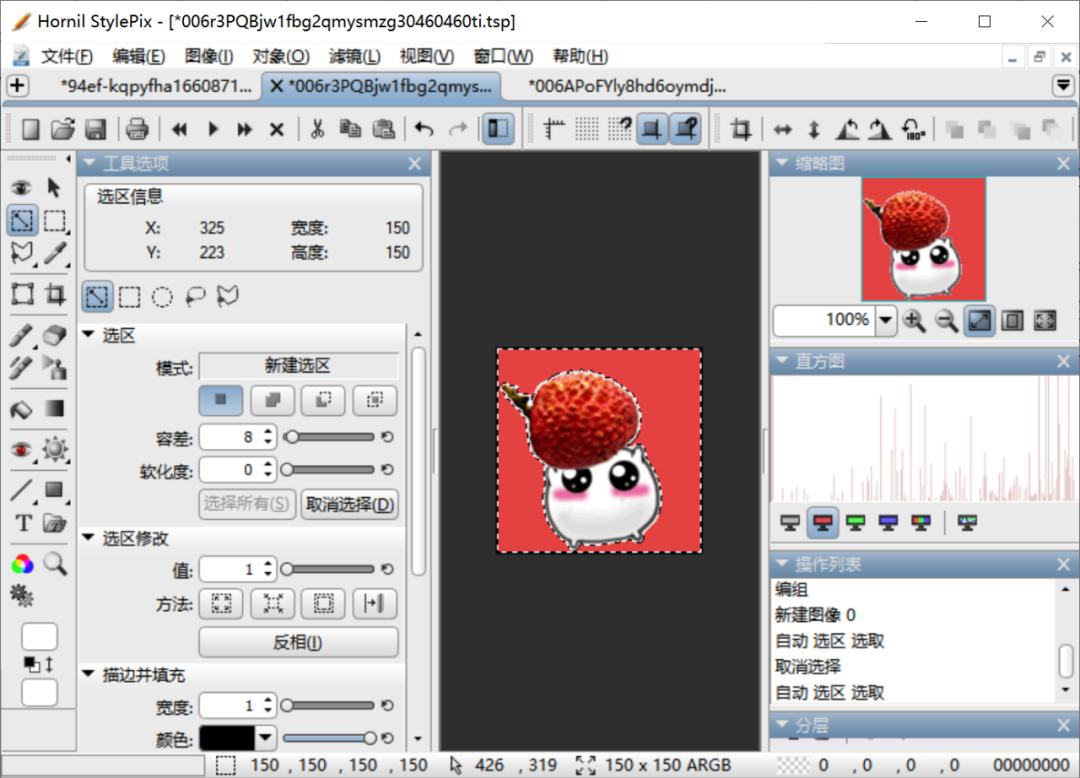
Task: Open the 滤镜 menu
Action: click(x=354, y=56)
